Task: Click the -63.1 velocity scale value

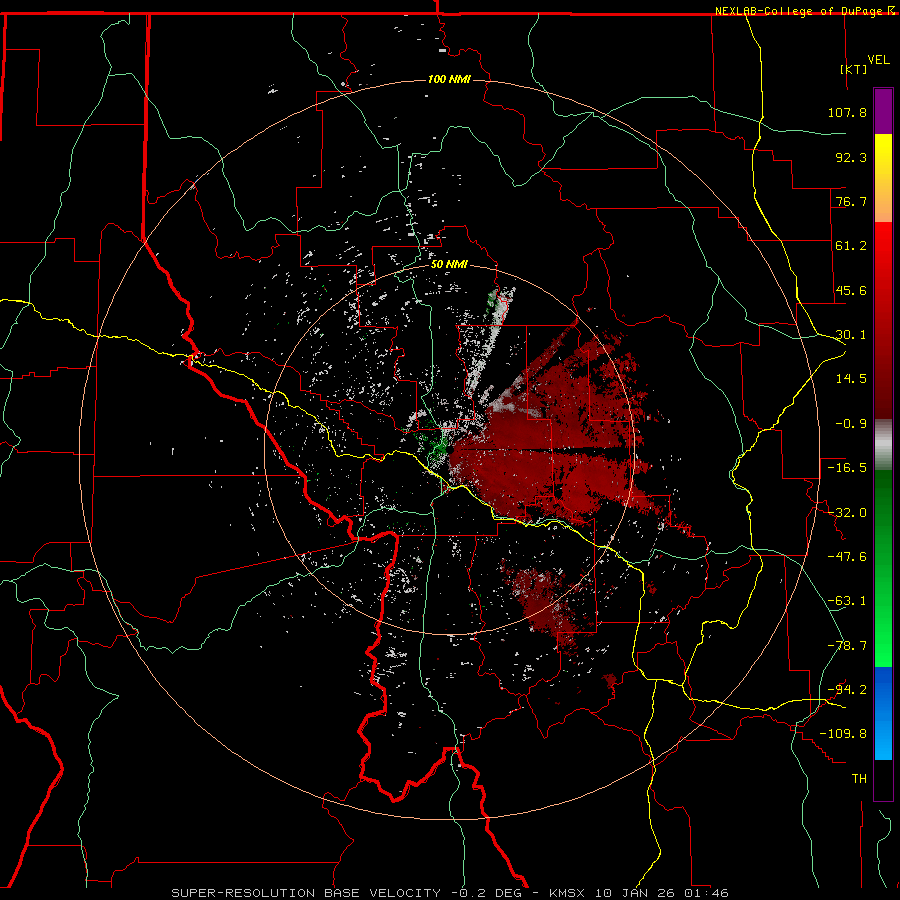Action: coord(847,601)
